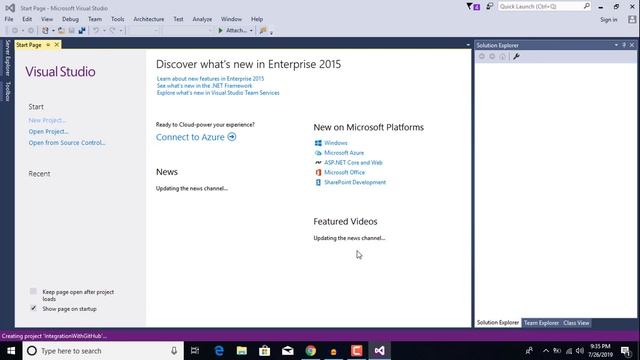Viewport: 640px width, 360px height.
Task: Click the Redo toolbar icon
Action: (x=112, y=30)
